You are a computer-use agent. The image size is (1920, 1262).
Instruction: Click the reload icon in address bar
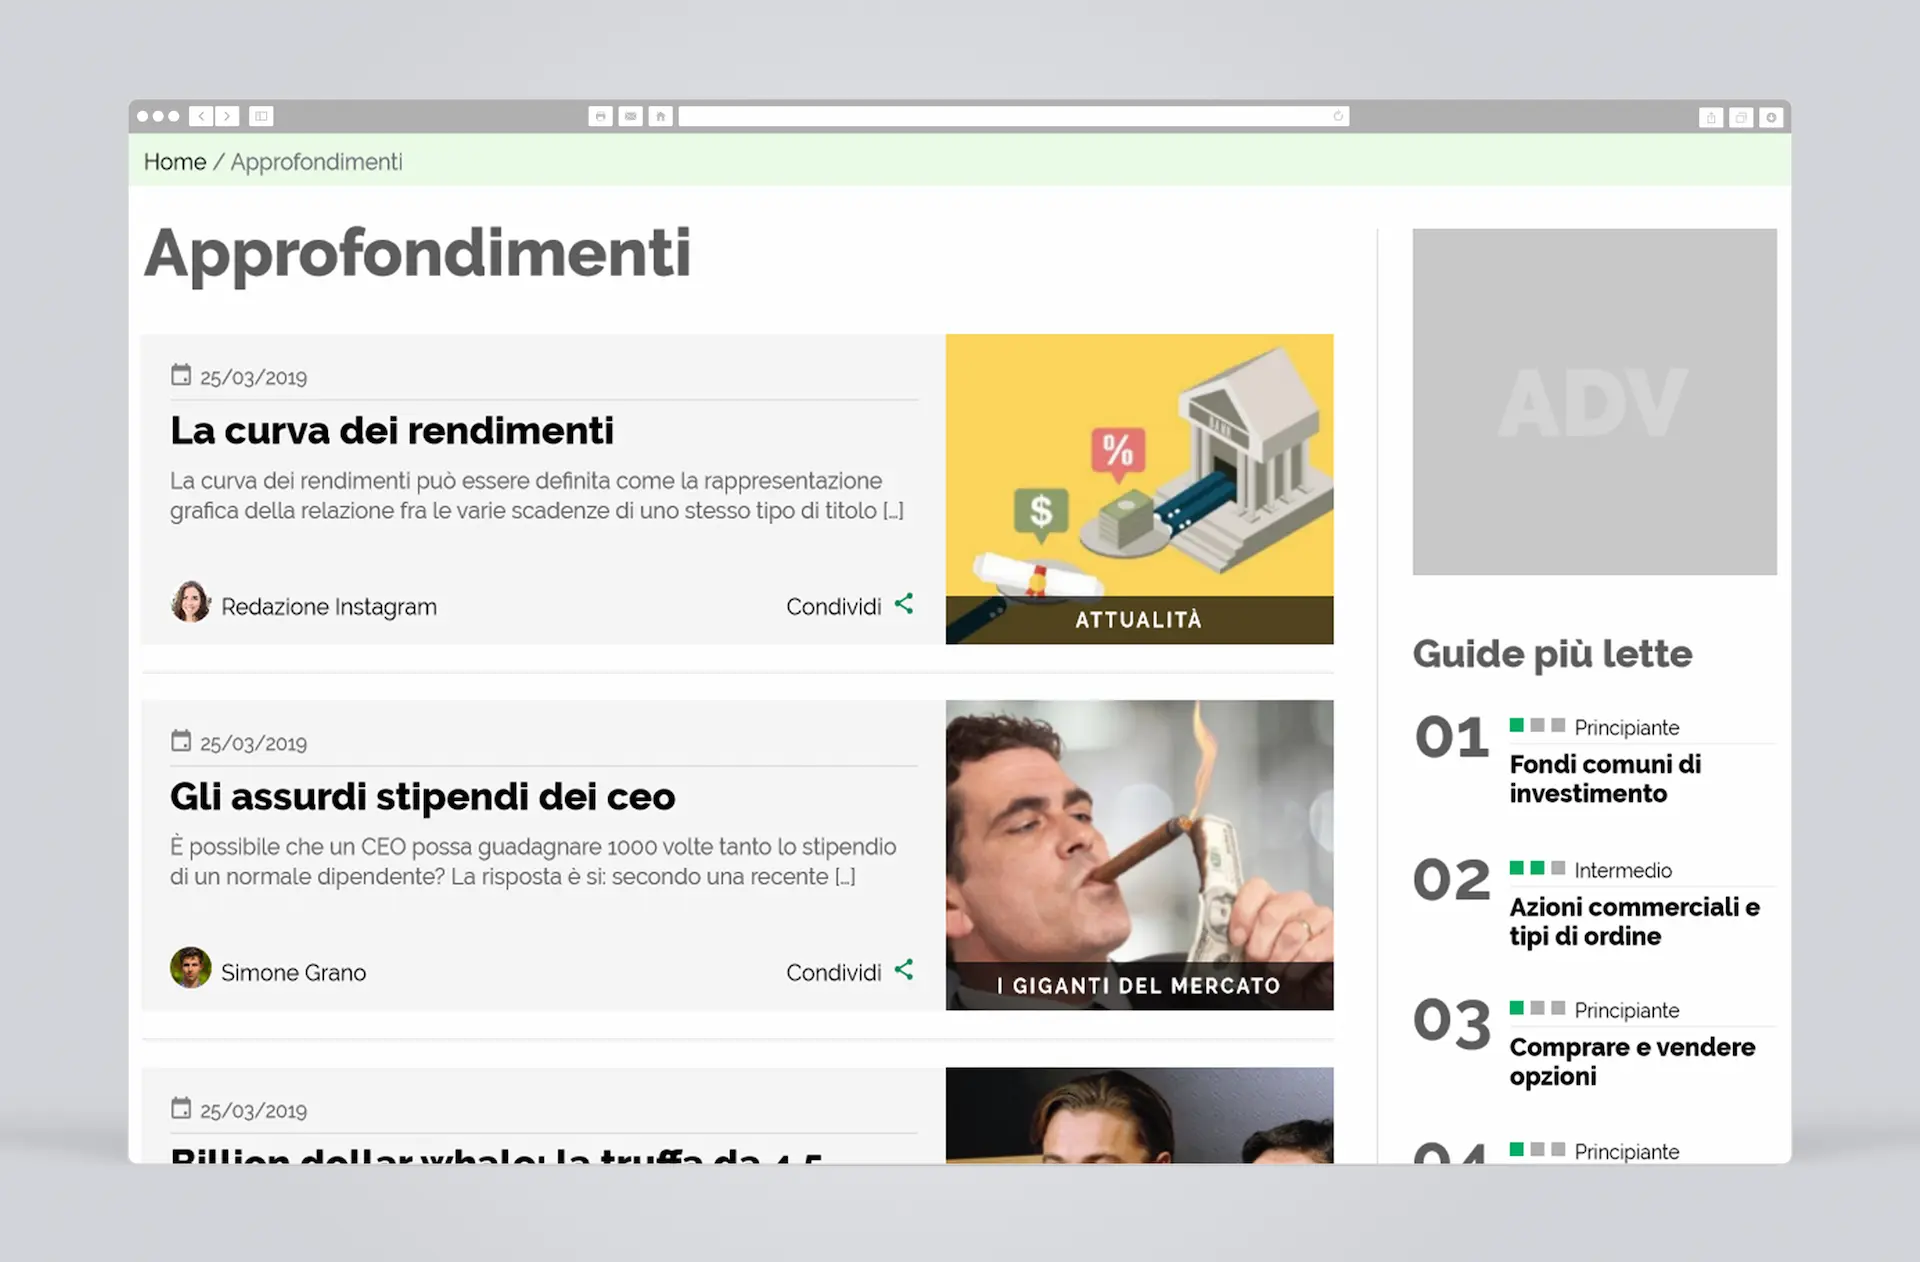[x=1338, y=116]
